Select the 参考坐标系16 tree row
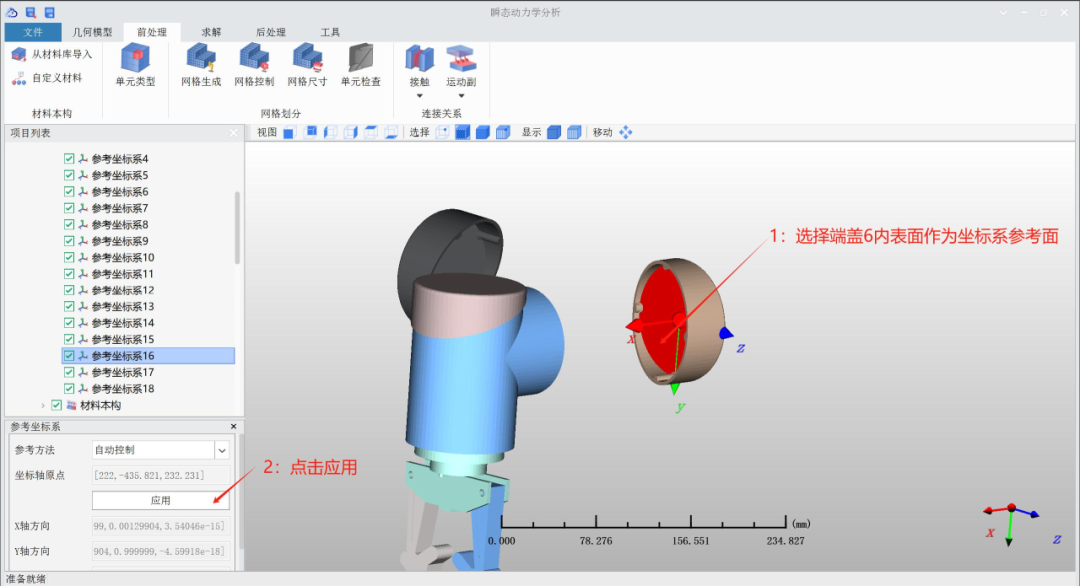 click(x=148, y=355)
